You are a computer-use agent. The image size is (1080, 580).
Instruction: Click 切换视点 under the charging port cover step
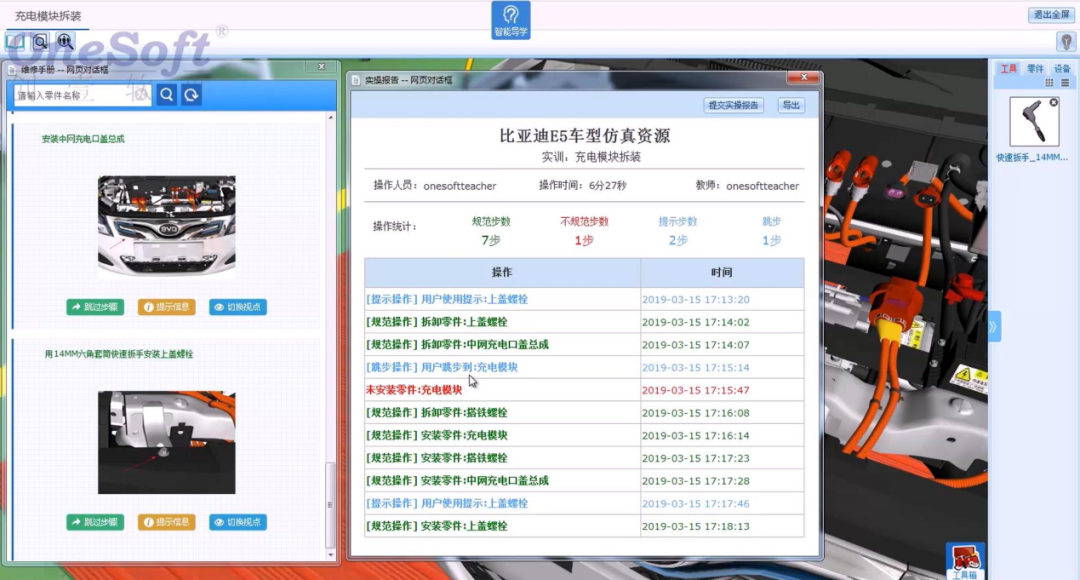238,307
